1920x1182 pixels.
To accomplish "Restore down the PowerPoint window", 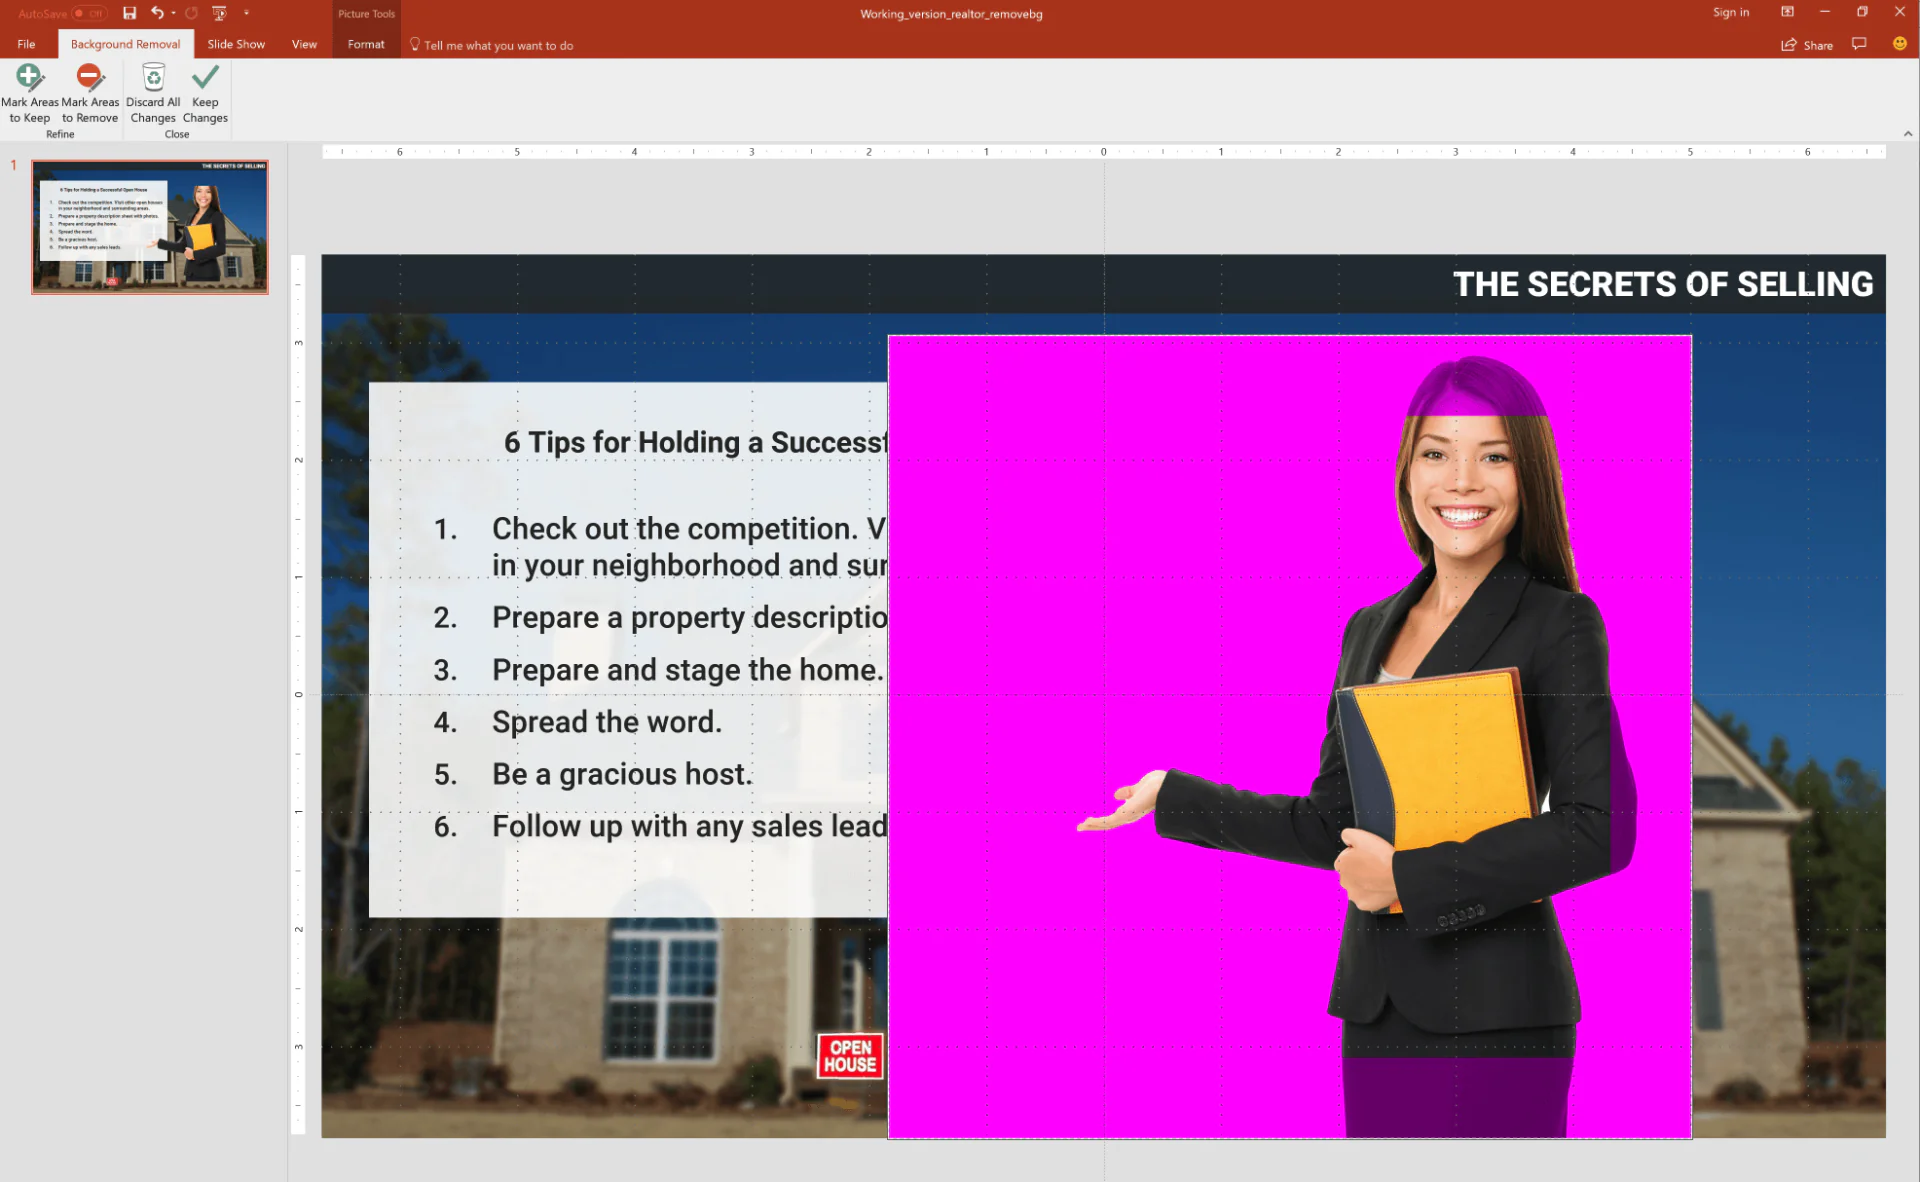I will (x=1862, y=12).
